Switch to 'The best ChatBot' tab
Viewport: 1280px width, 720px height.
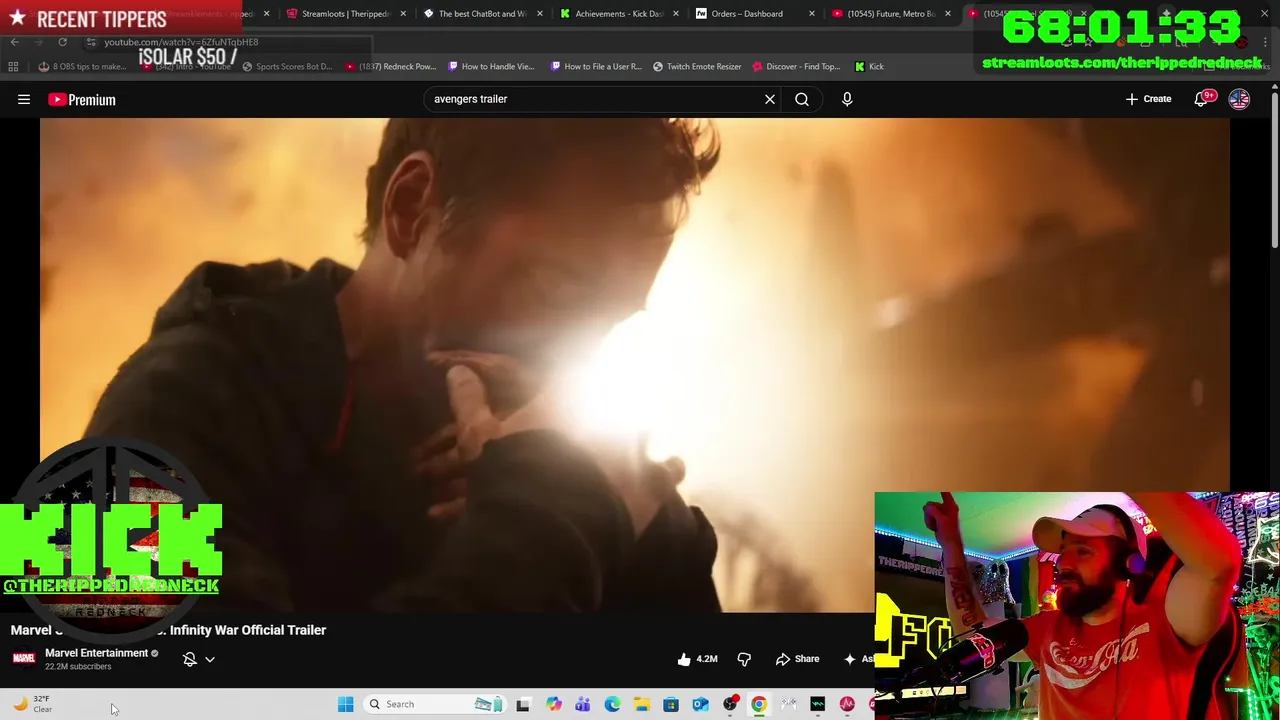tap(480, 14)
